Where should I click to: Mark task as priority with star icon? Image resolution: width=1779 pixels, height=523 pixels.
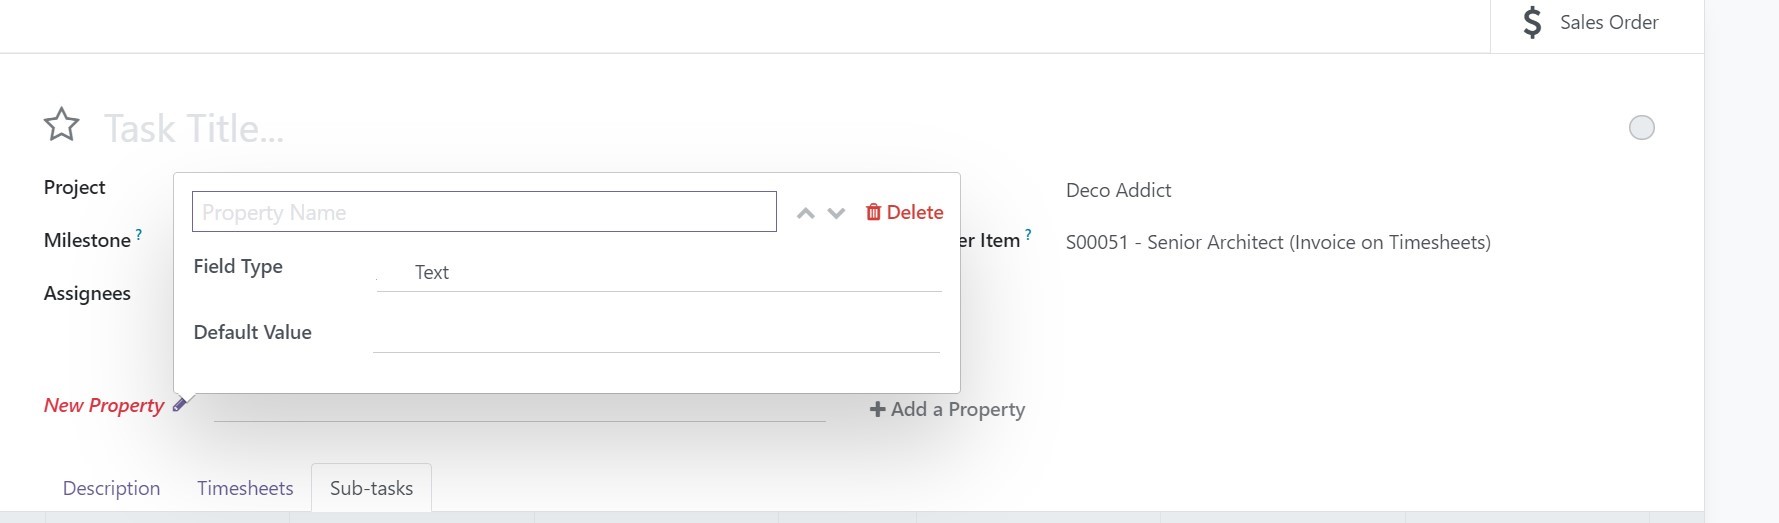(62, 125)
